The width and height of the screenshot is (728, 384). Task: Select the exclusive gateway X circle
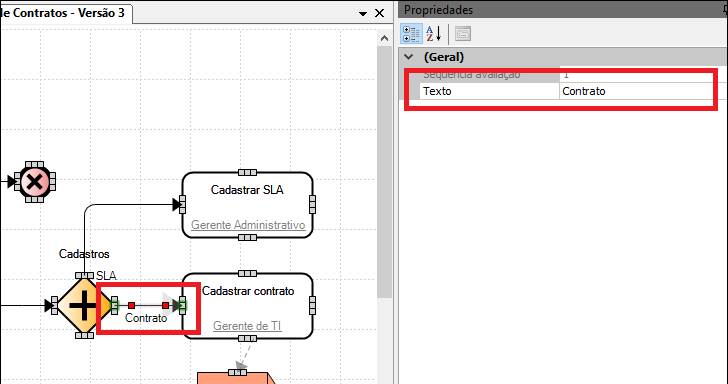(35, 182)
